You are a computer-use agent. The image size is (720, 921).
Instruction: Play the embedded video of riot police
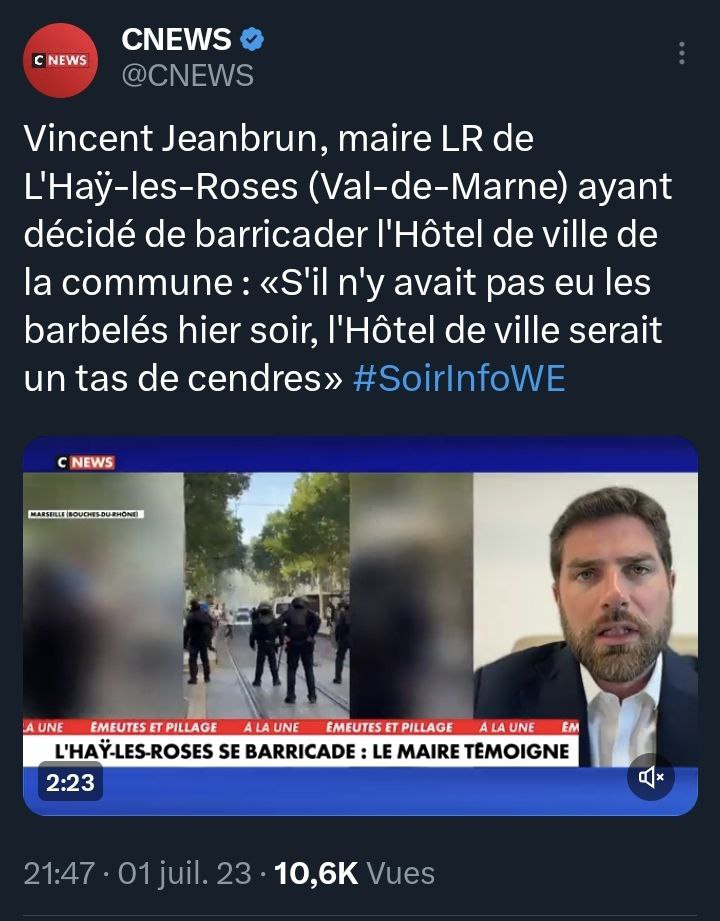[x=267, y=596]
